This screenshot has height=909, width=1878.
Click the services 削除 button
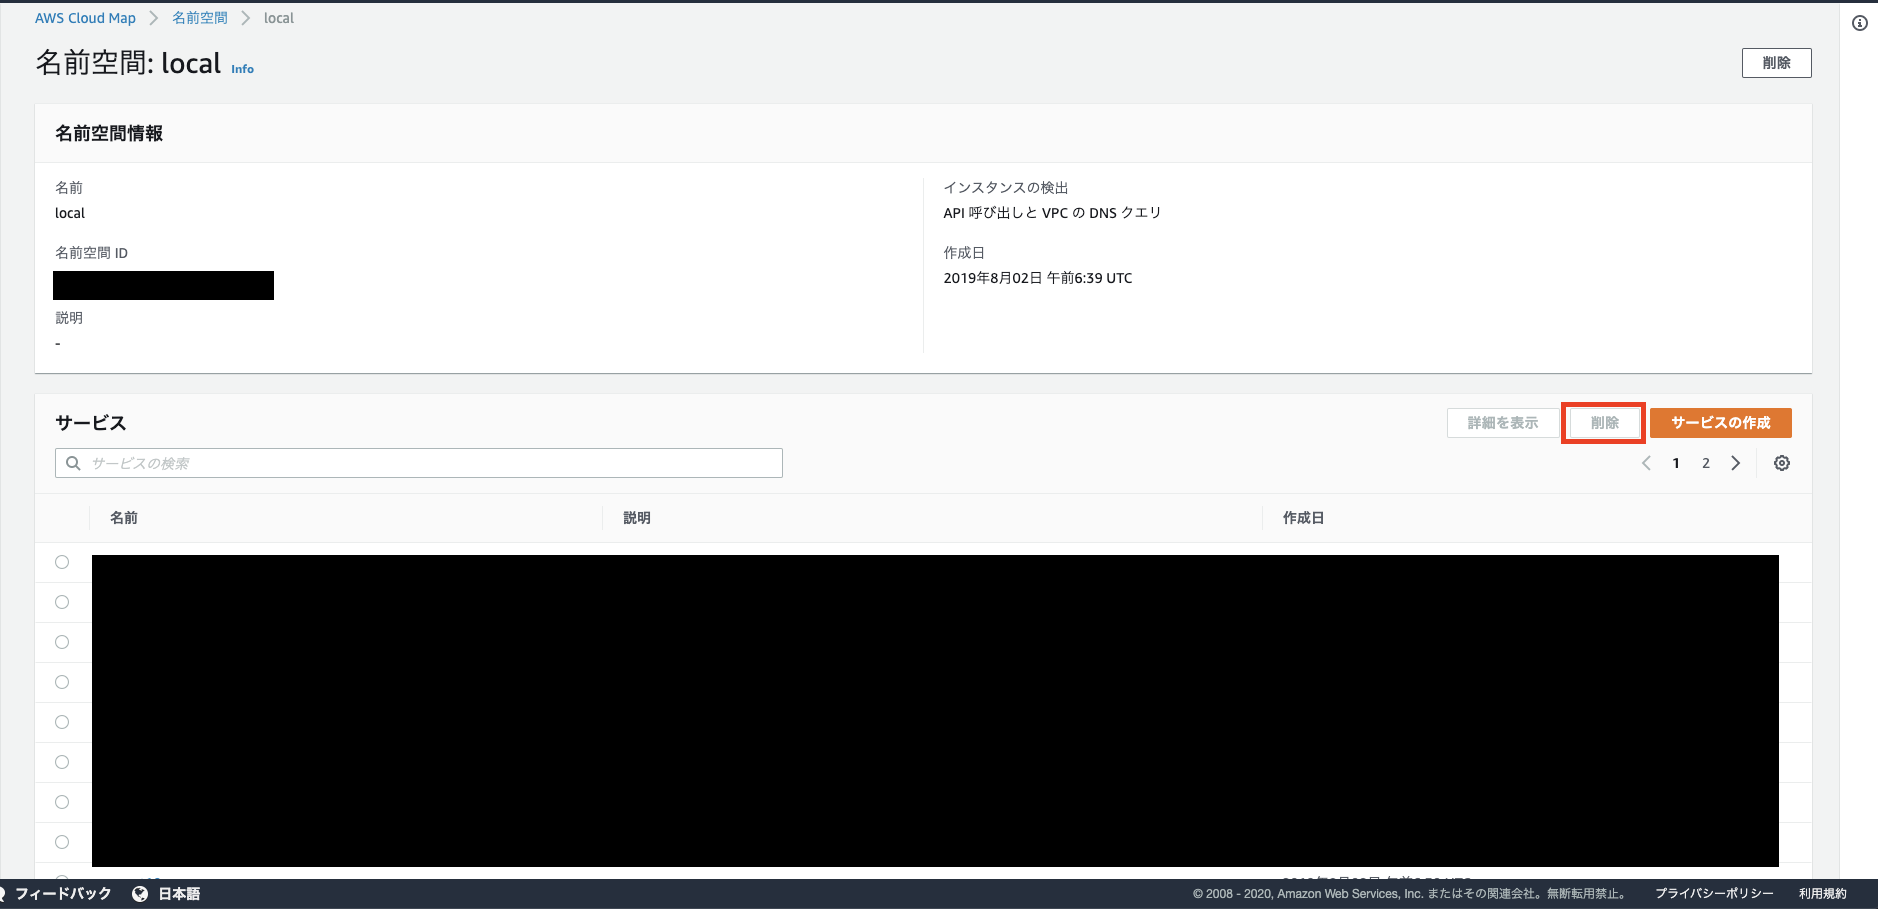pos(1604,423)
